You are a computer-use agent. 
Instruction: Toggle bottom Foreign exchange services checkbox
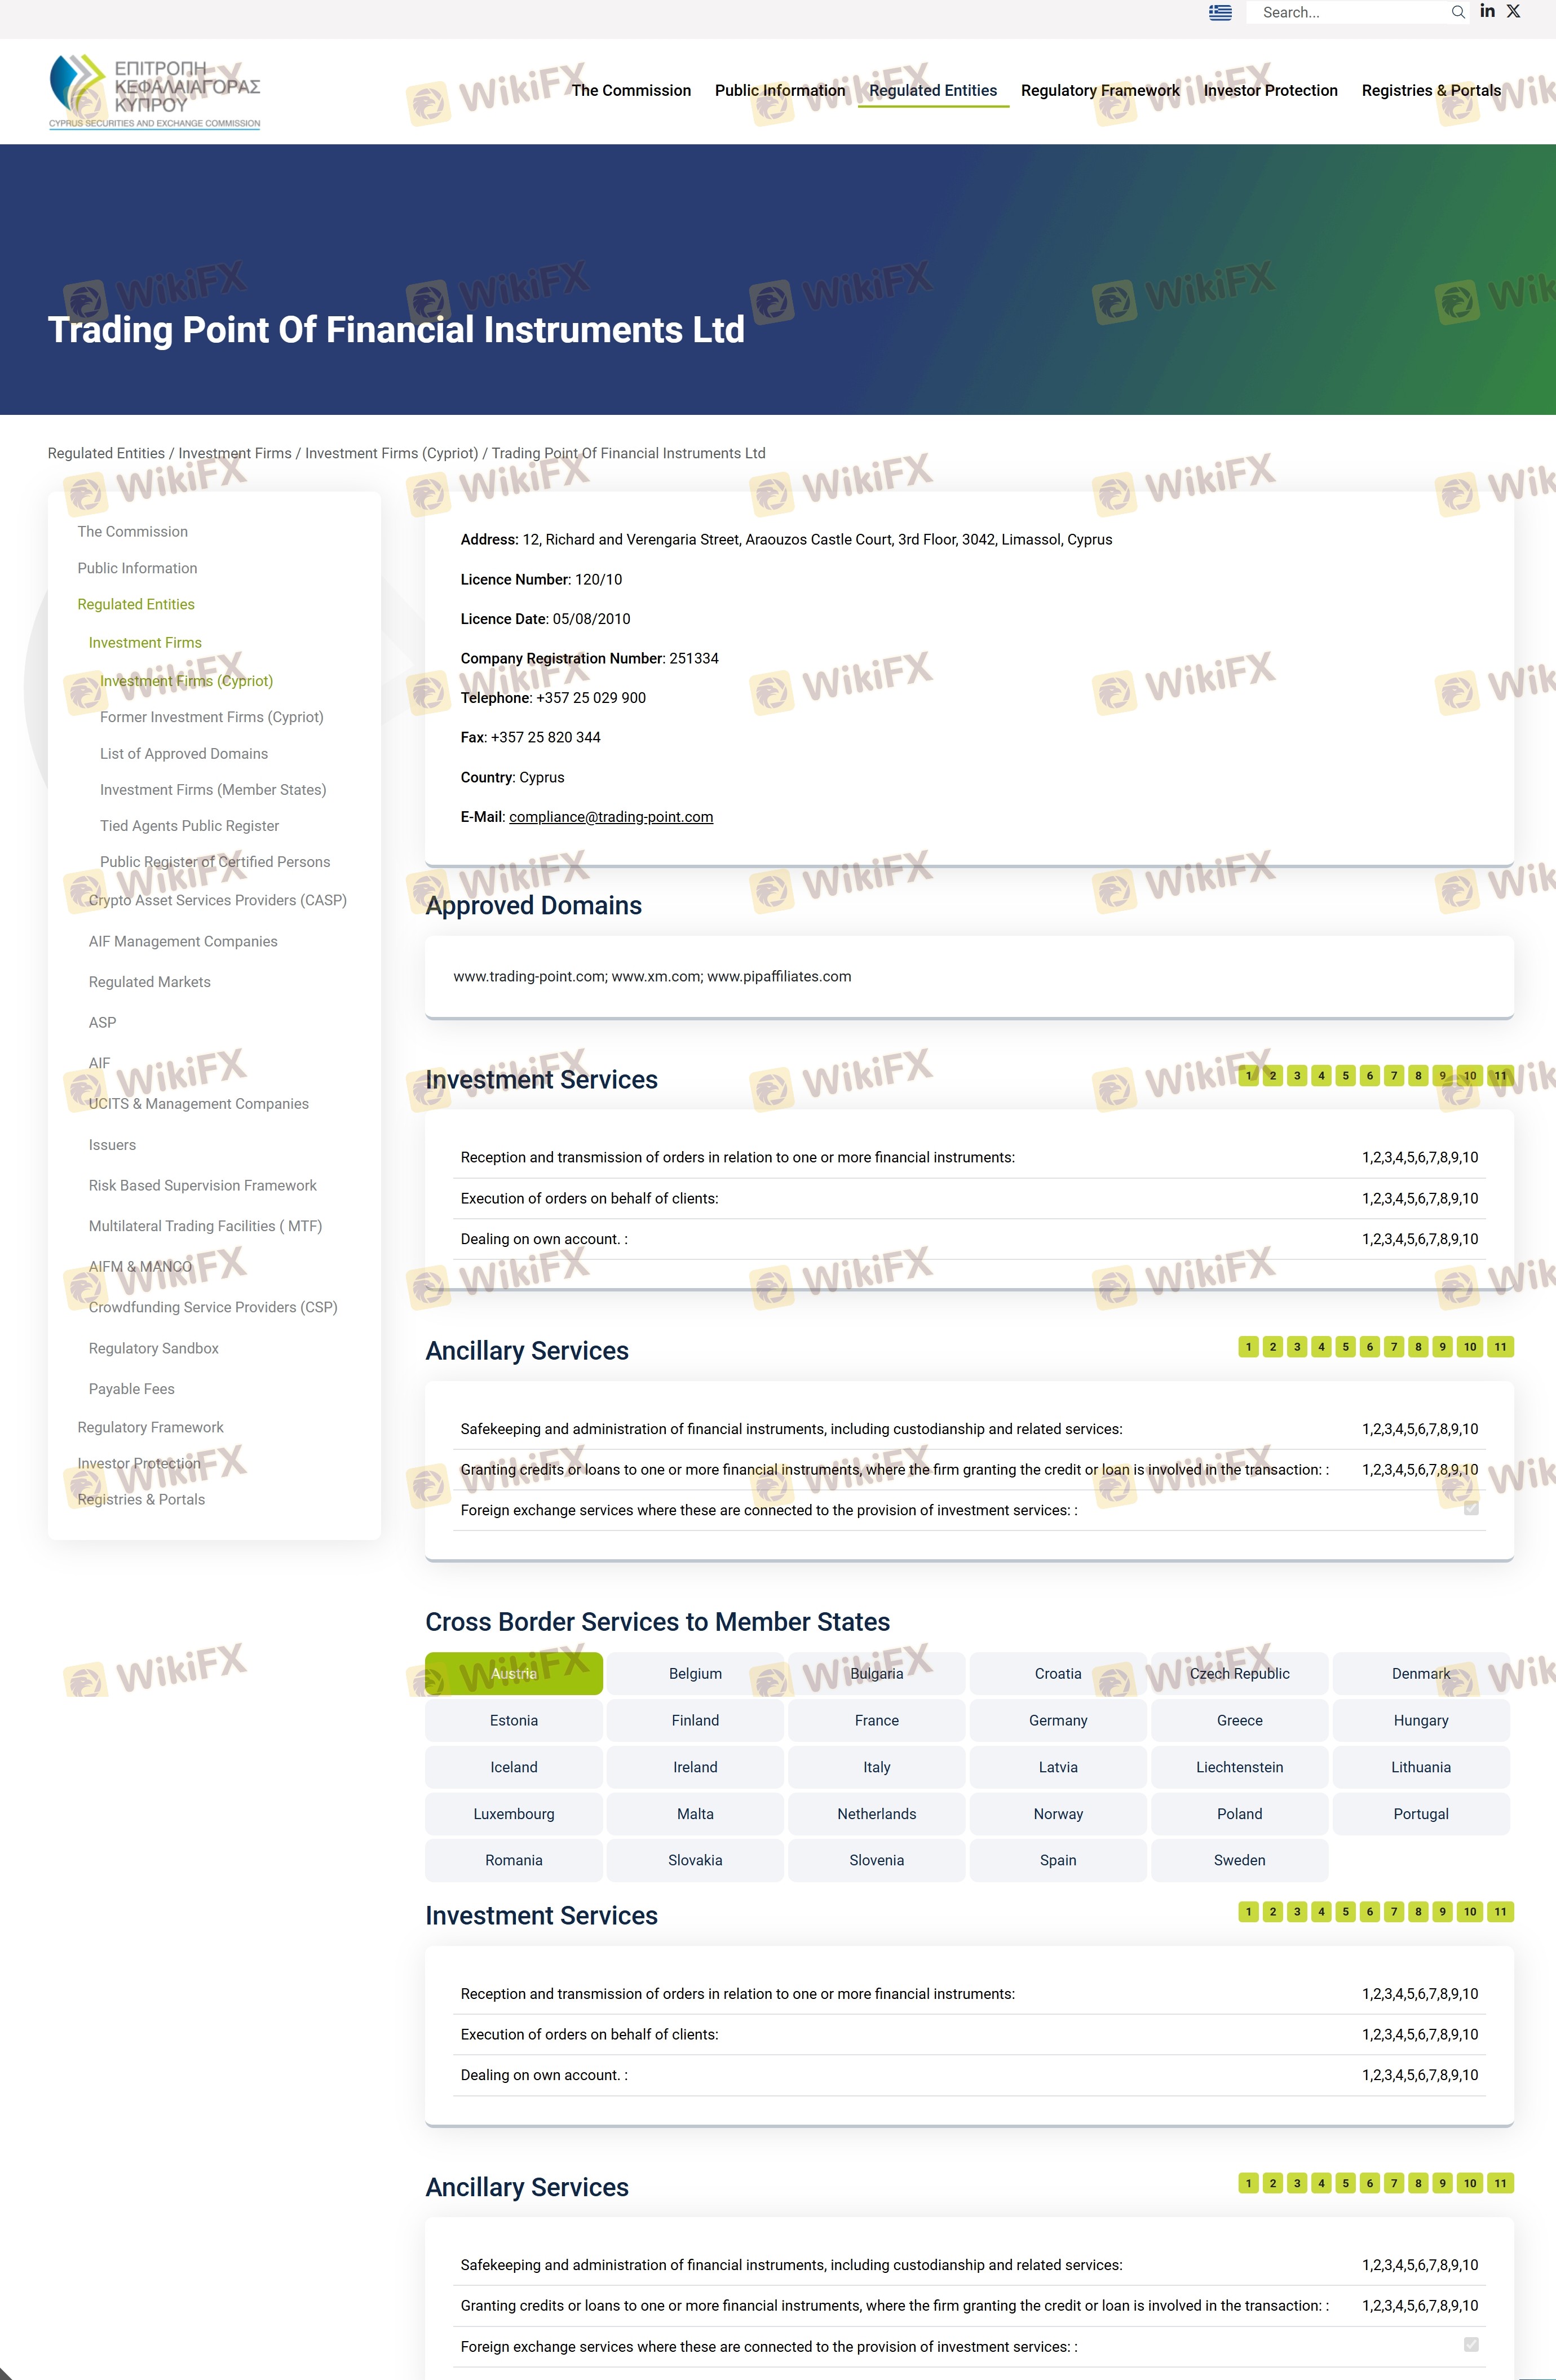coord(1471,2344)
